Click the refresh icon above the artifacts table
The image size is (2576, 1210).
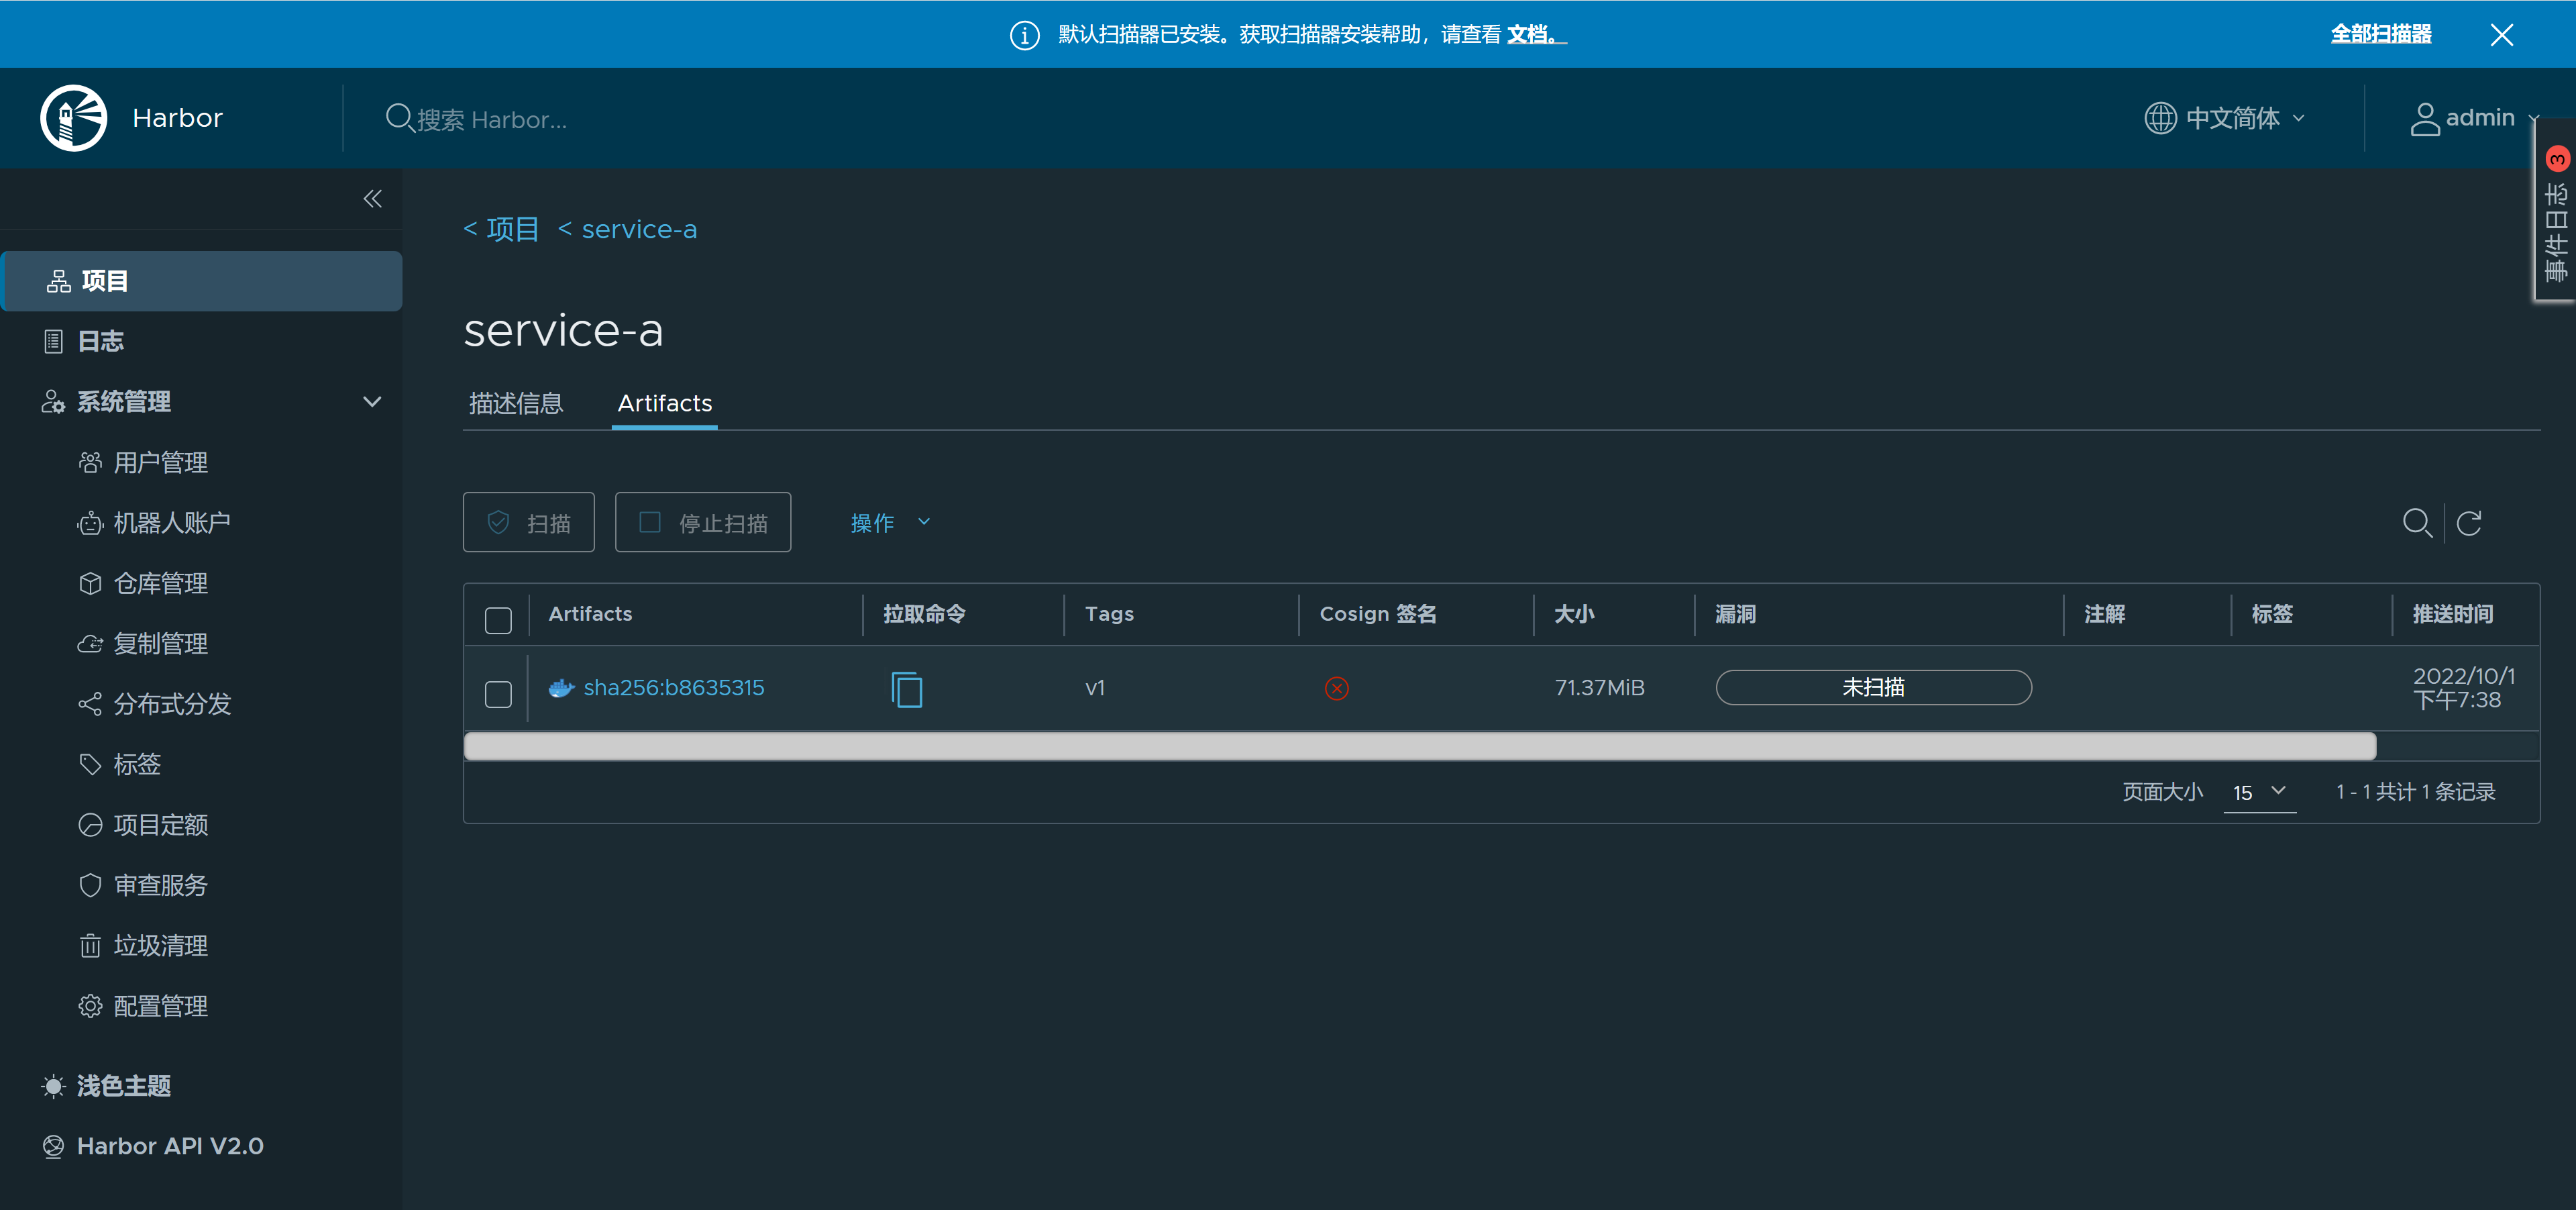pyautogui.click(x=2468, y=523)
